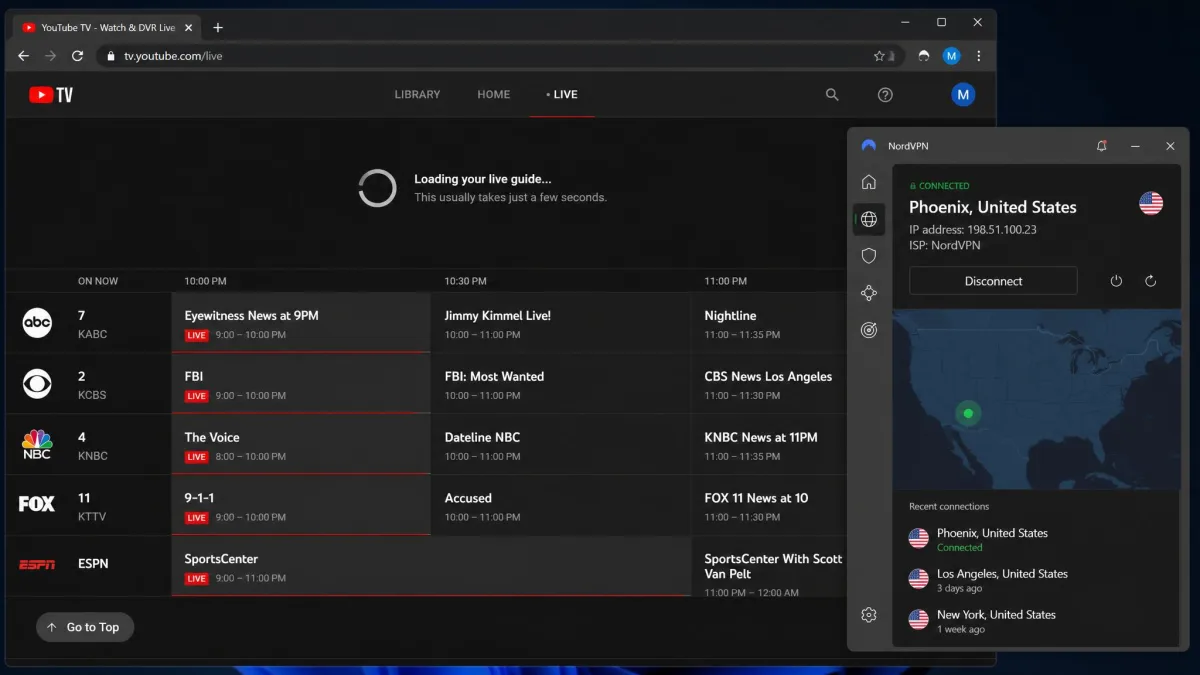Click the CBS channel logo

coord(37,383)
